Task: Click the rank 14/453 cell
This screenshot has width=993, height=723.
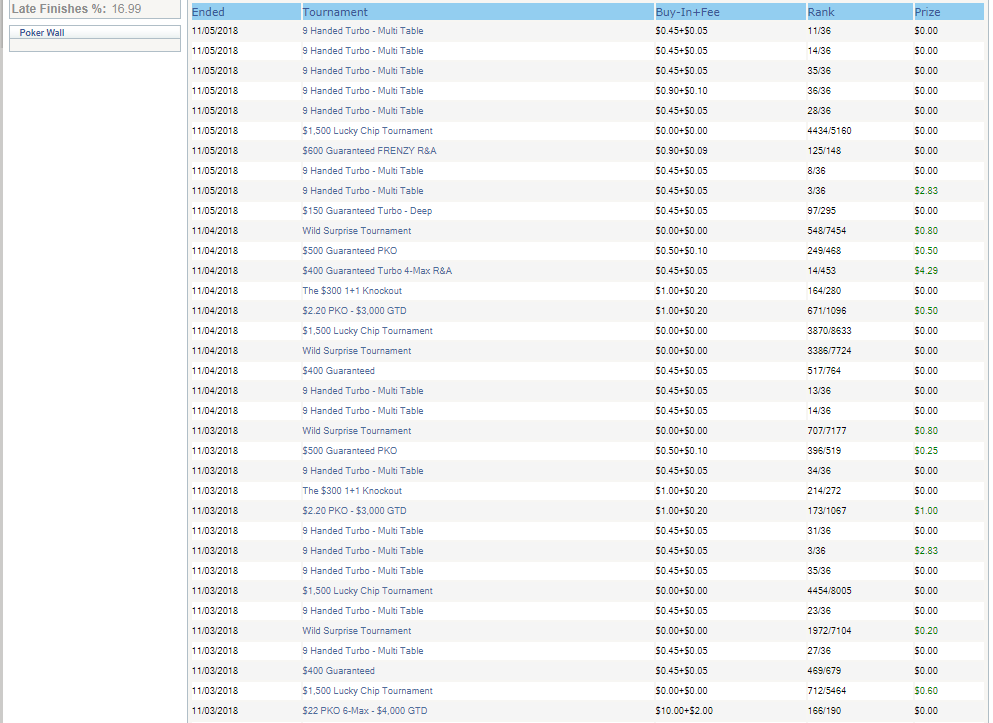Action: [821, 271]
